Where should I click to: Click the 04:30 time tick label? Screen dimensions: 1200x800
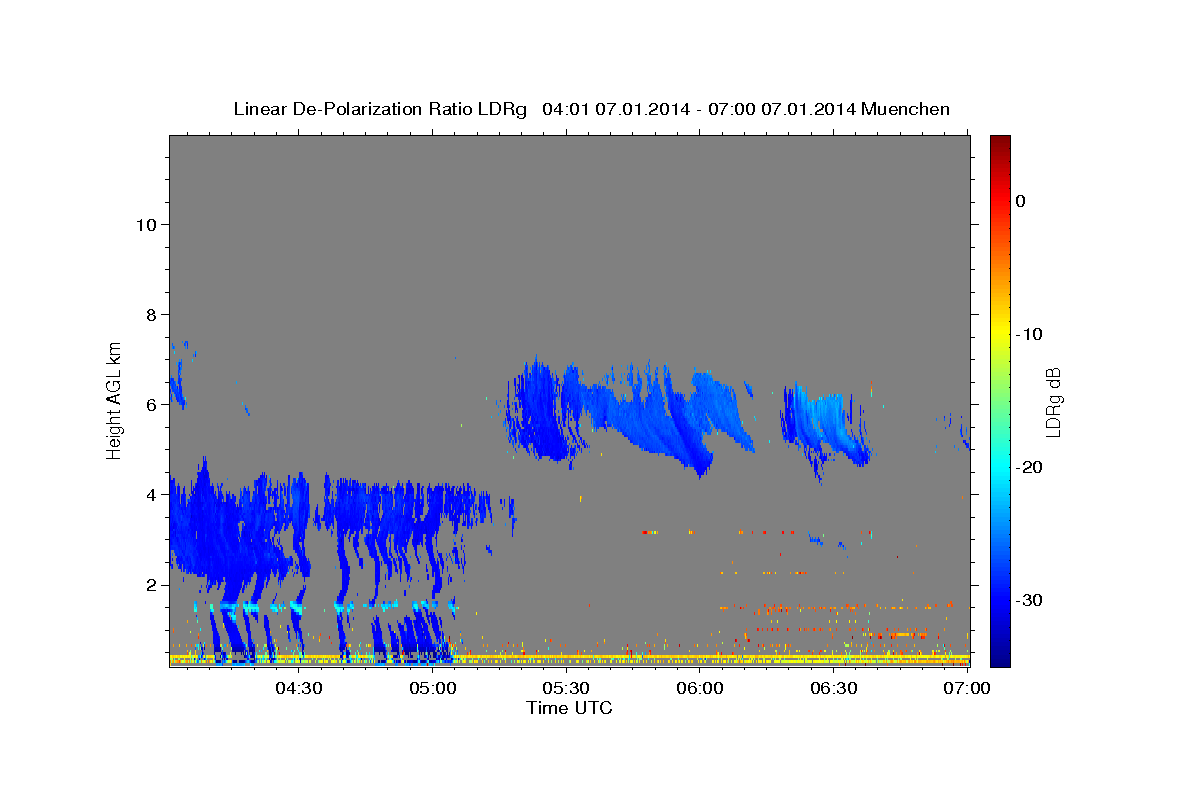pos(298,688)
